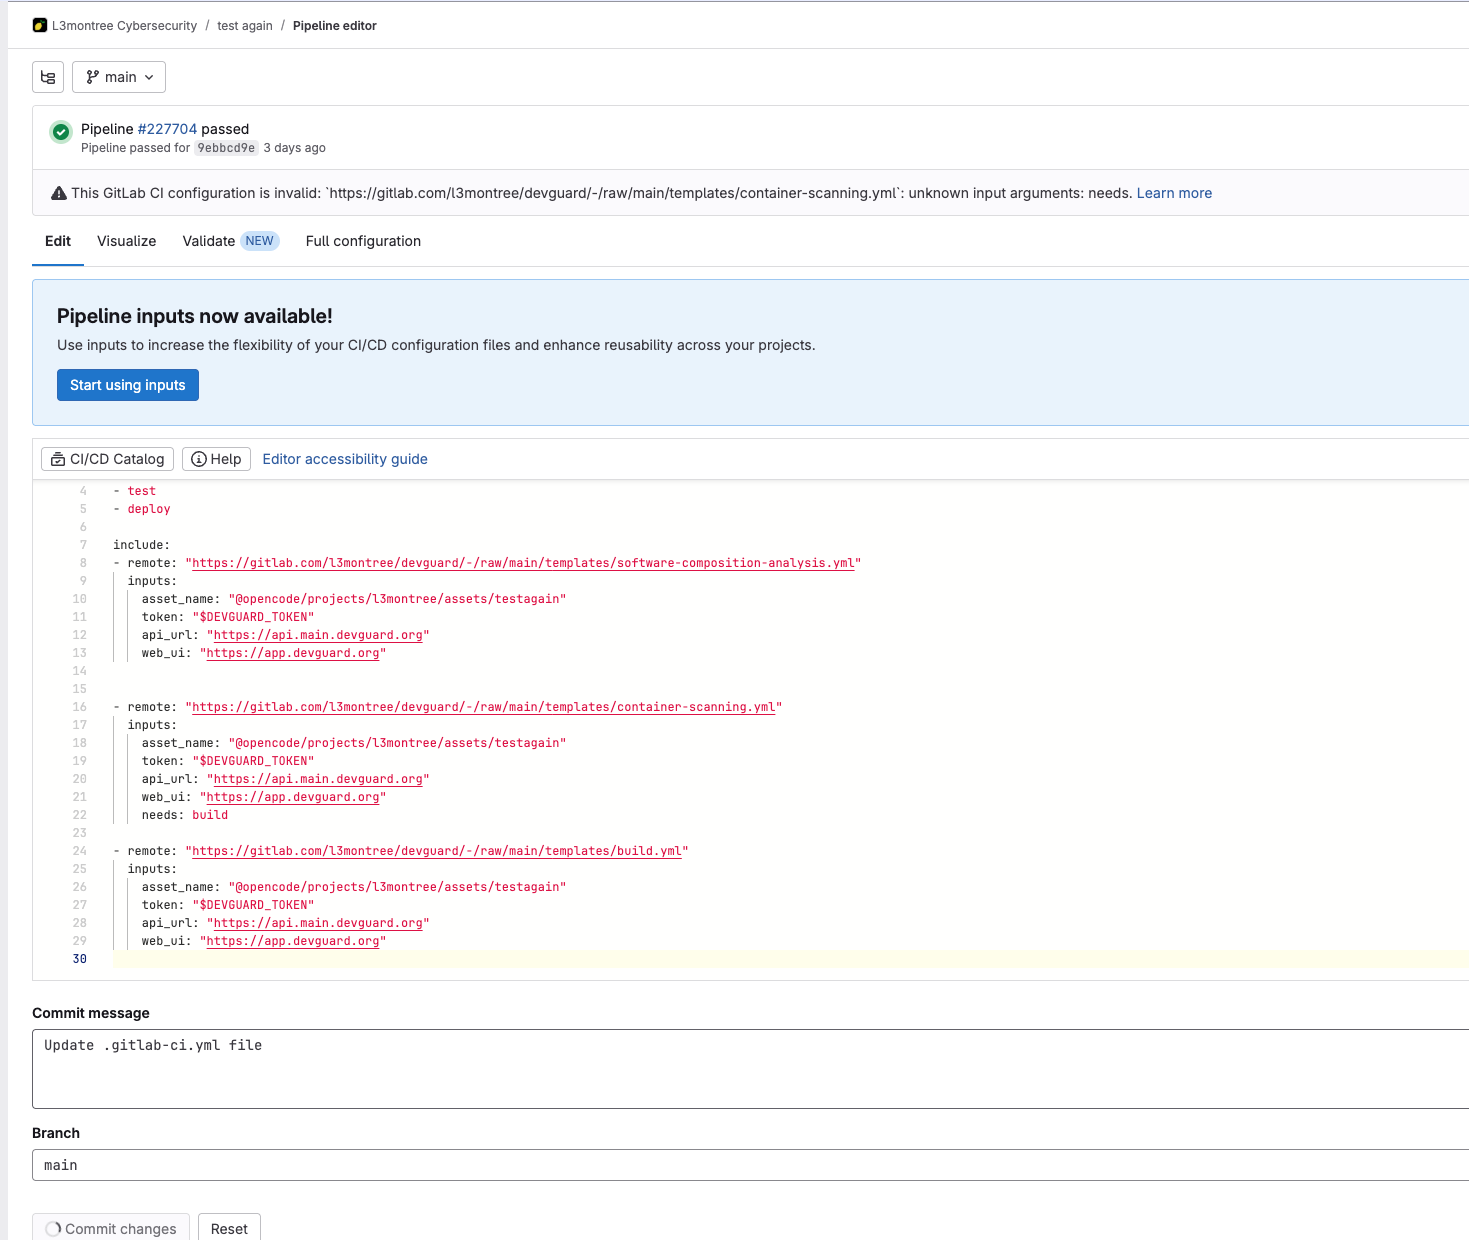Open the L3montree Cybersecurity breadcrumb link
This screenshot has width=1469, height=1240.
click(x=124, y=26)
